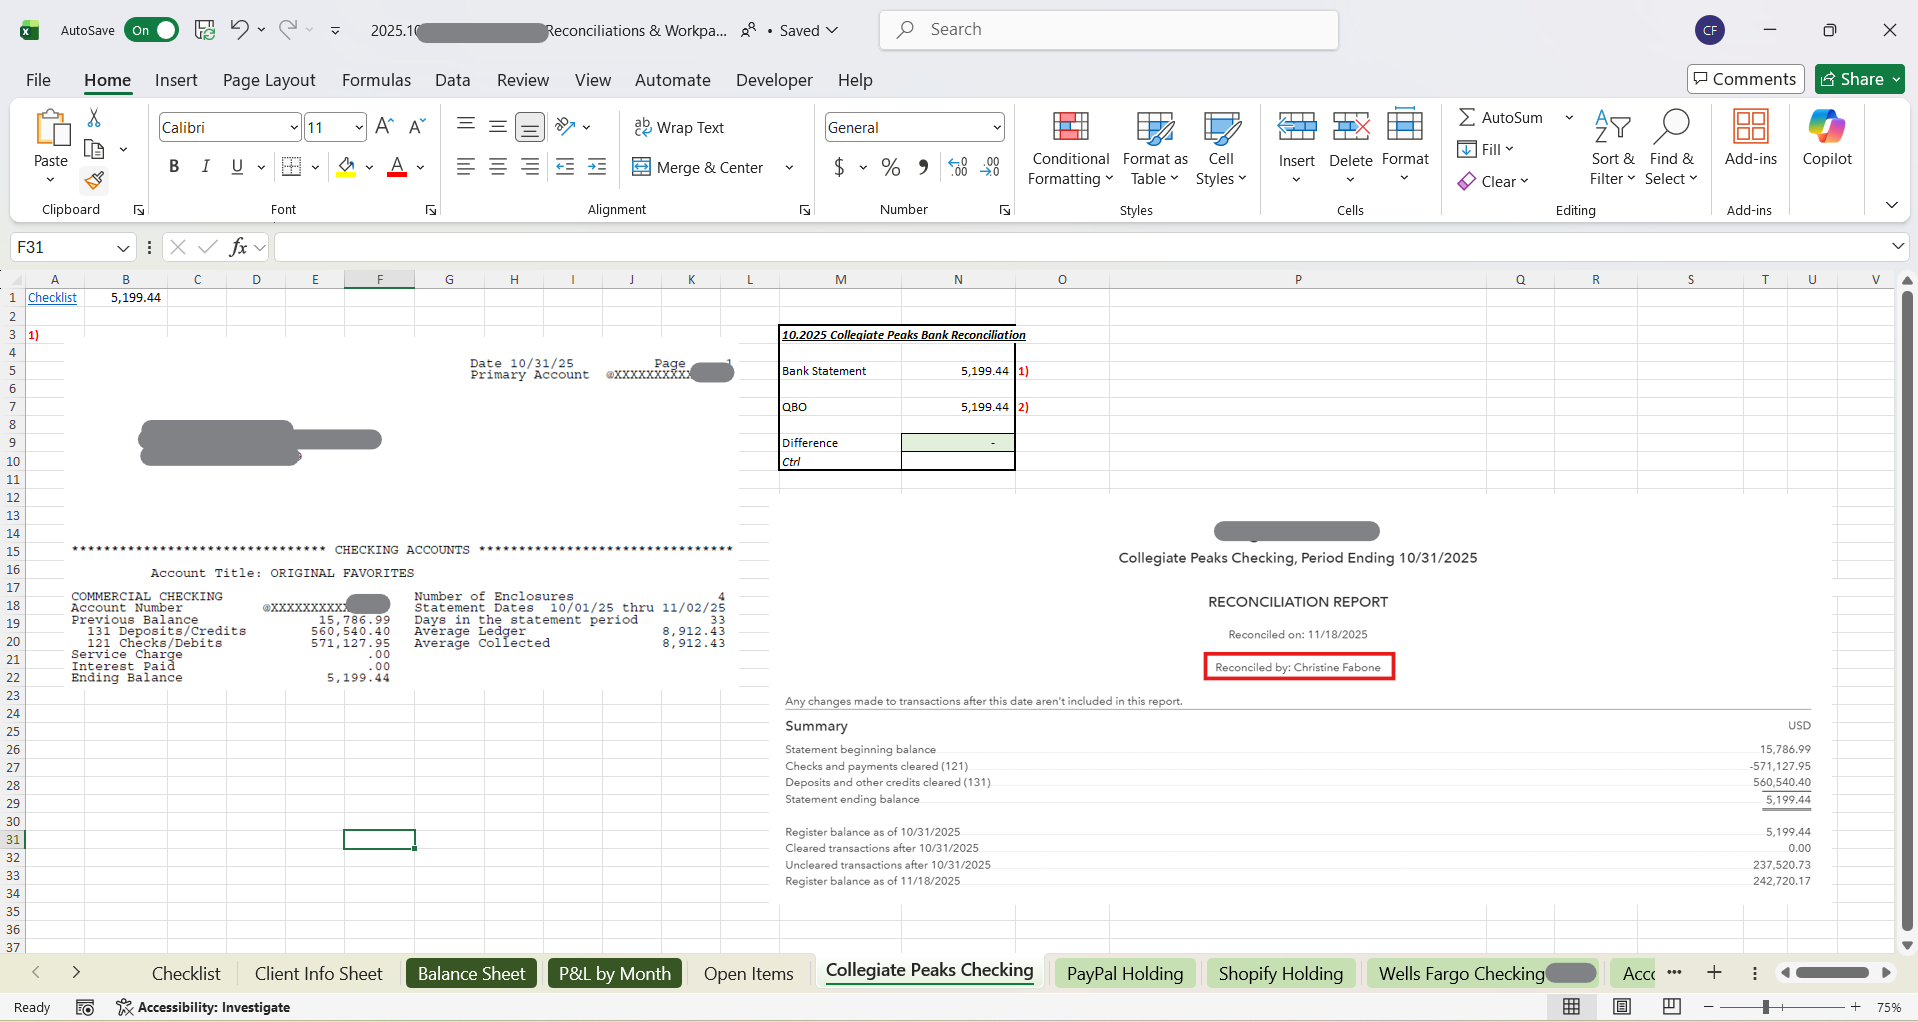Switch to the Balance Sheet sheet tab

471,973
